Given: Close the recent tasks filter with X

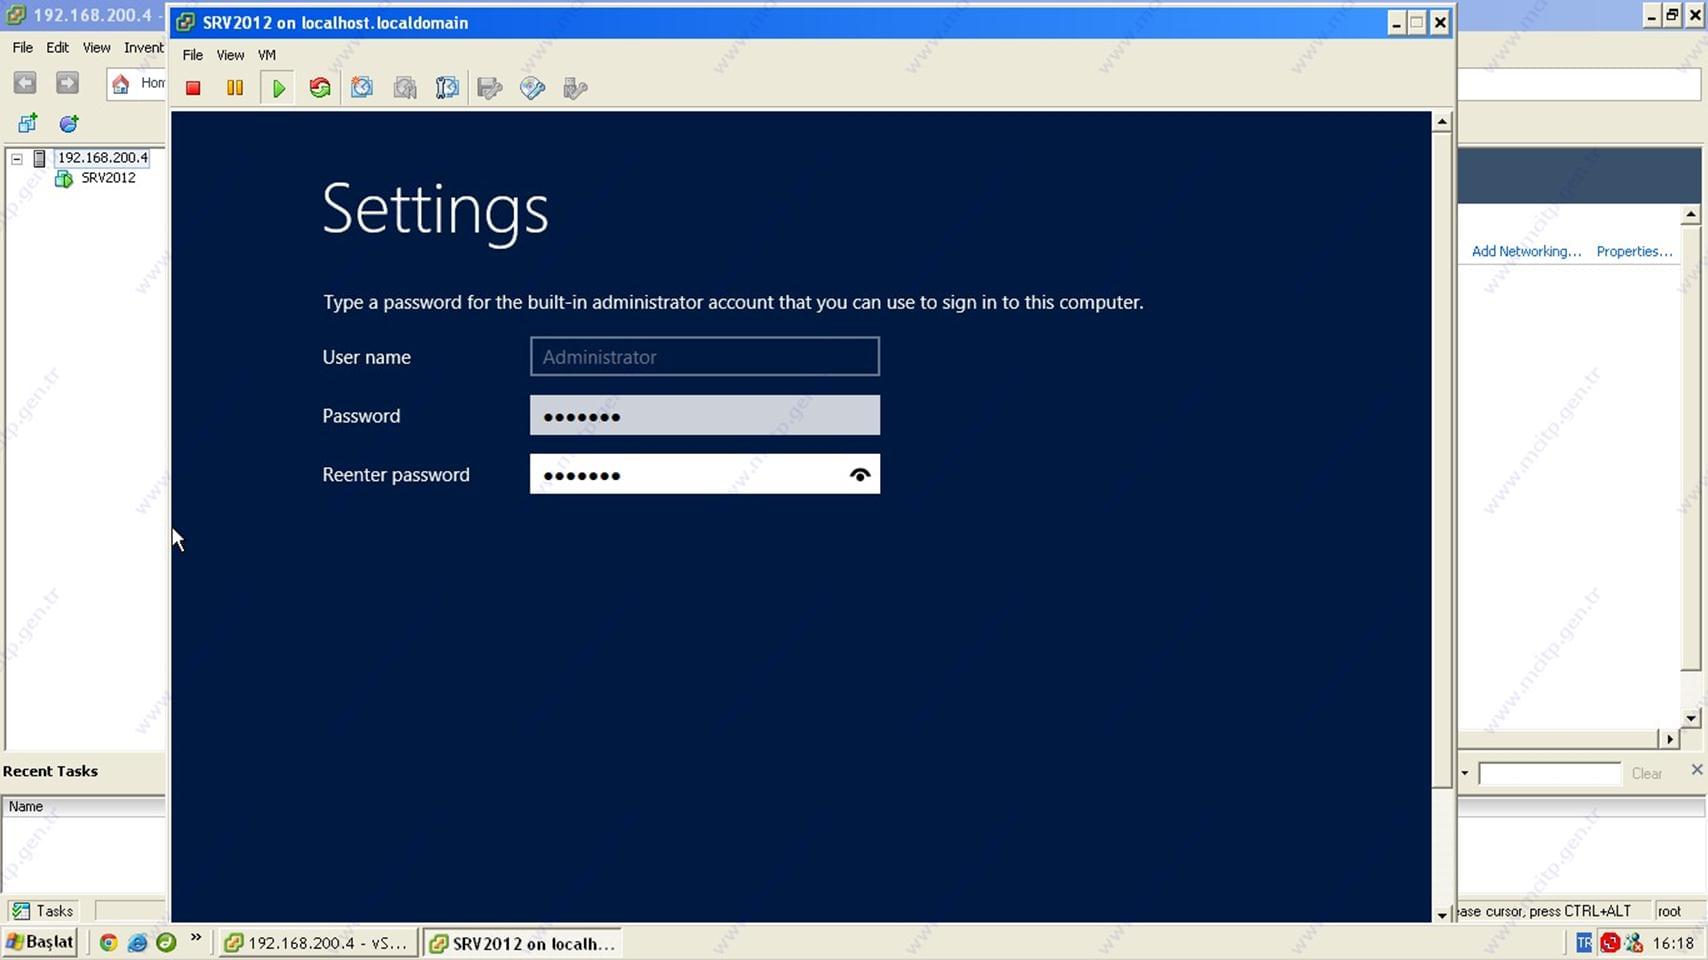Looking at the screenshot, I should (x=1696, y=769).
